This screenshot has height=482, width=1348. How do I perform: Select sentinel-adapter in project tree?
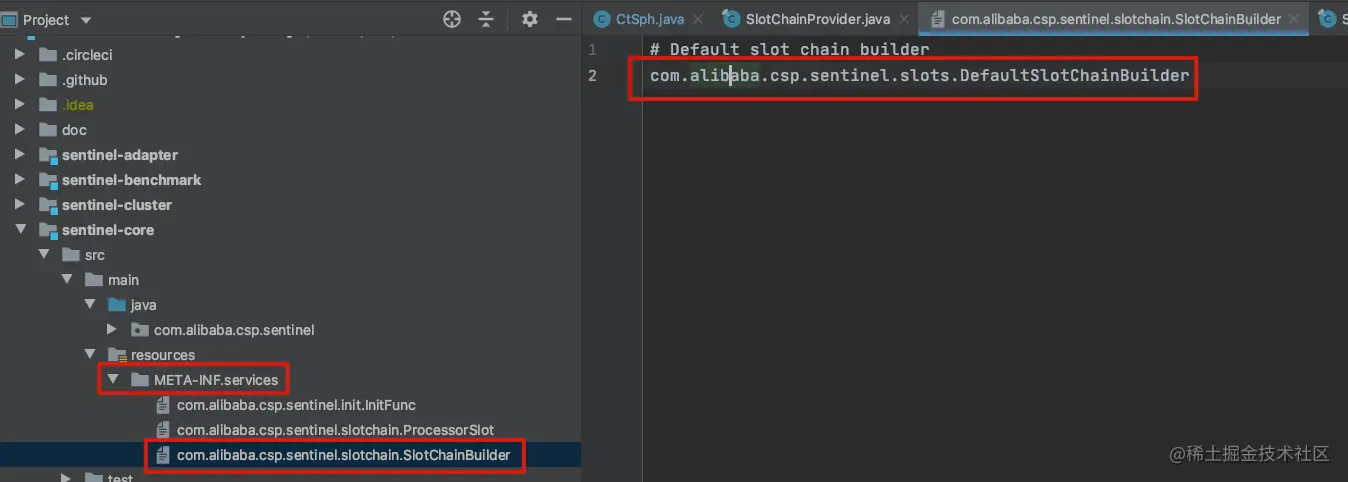pos(120,155)
